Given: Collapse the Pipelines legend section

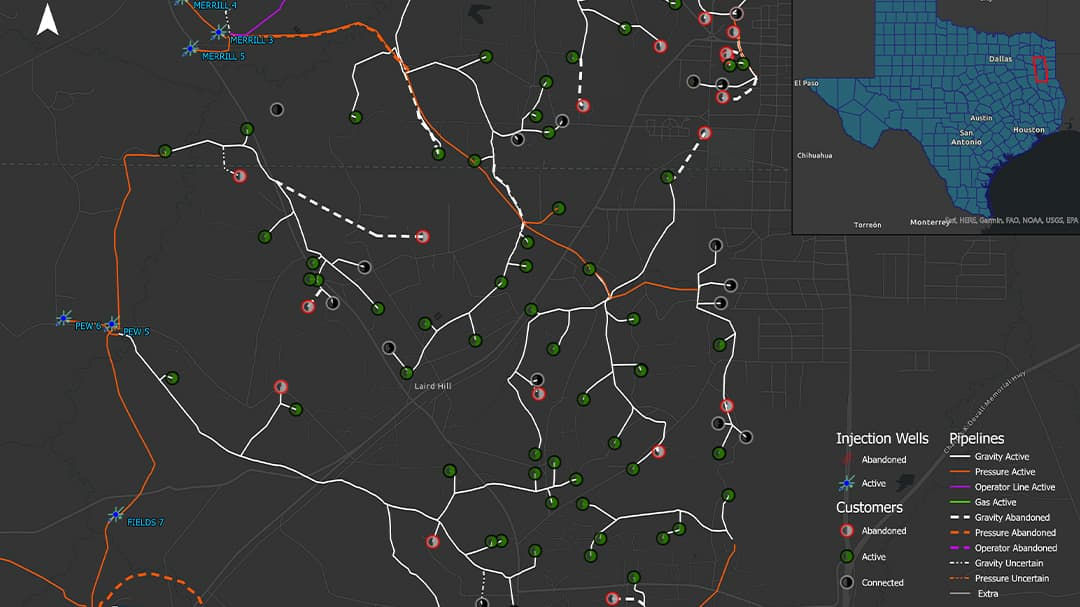Looking at the screenshot, I should point(977,438).
